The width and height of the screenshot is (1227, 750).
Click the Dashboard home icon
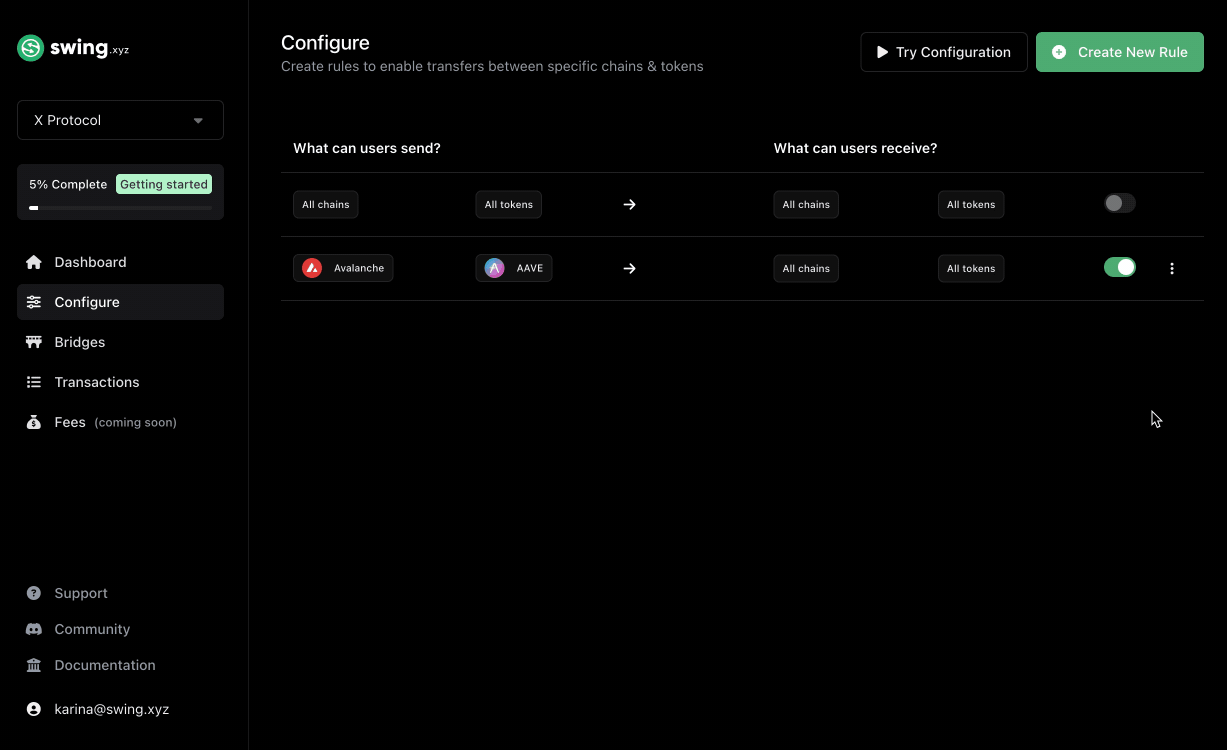(x=34, y=262)
